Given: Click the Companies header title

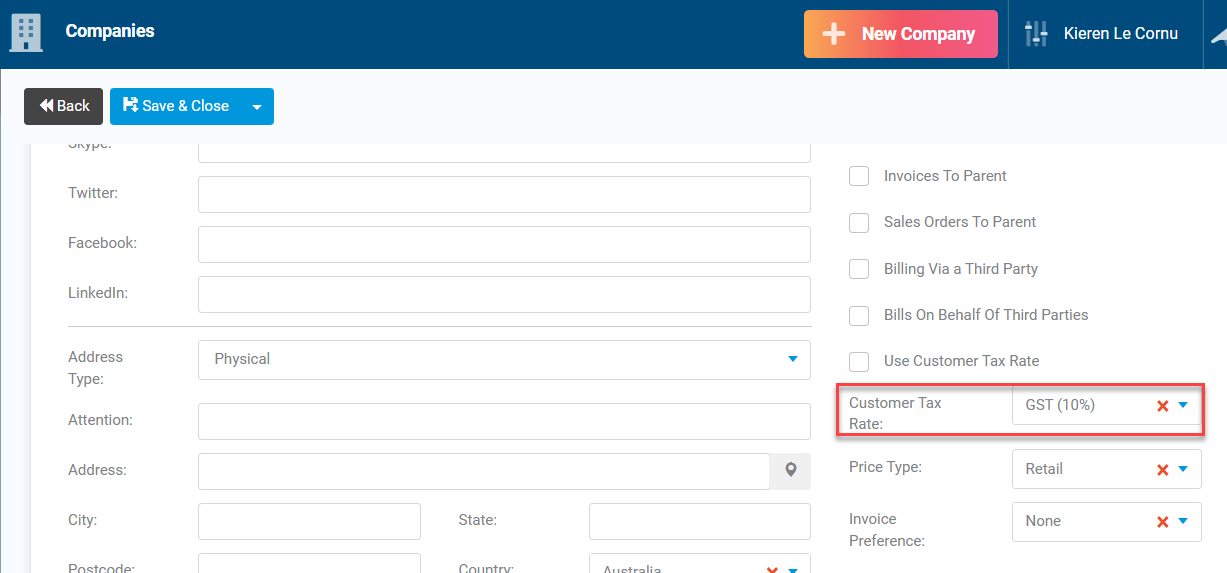Looking at the screenshot, I should tap(110, 31).
